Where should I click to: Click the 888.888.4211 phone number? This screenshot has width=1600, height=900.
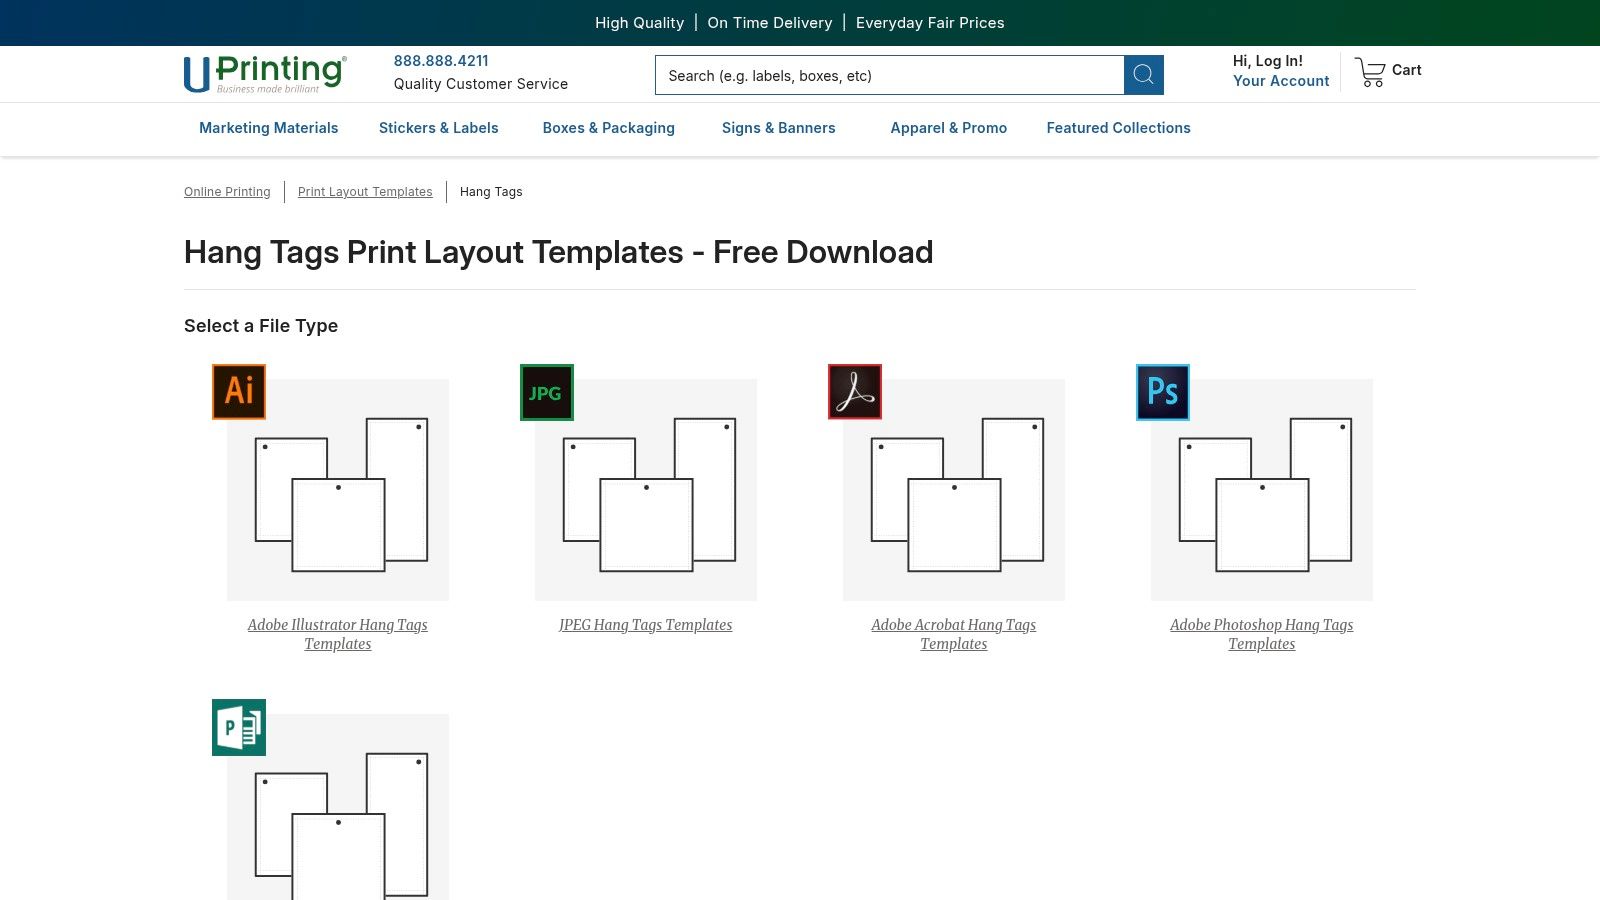pyautogui.click(x=441, y=61)
